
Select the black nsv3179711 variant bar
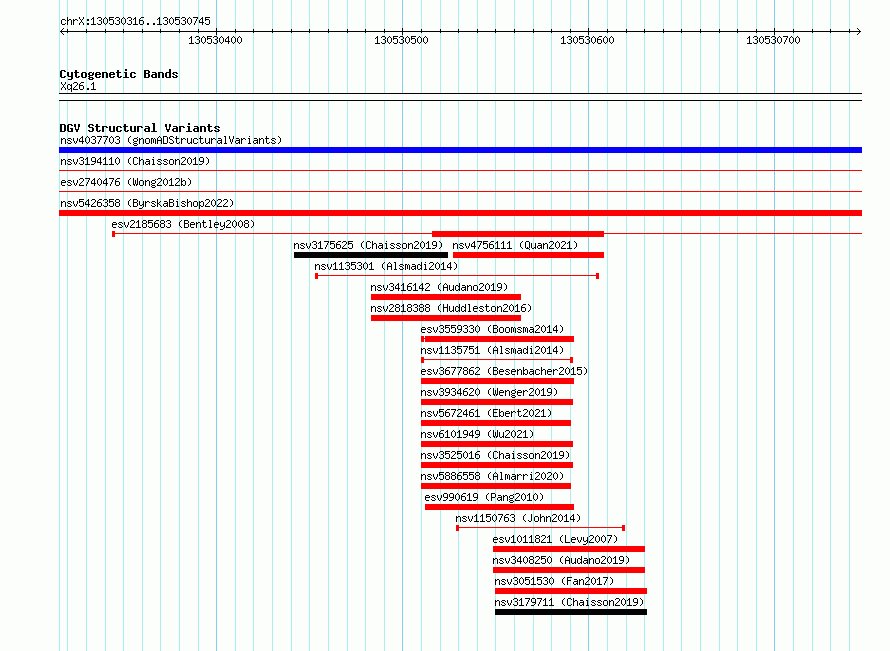point(571,612)
